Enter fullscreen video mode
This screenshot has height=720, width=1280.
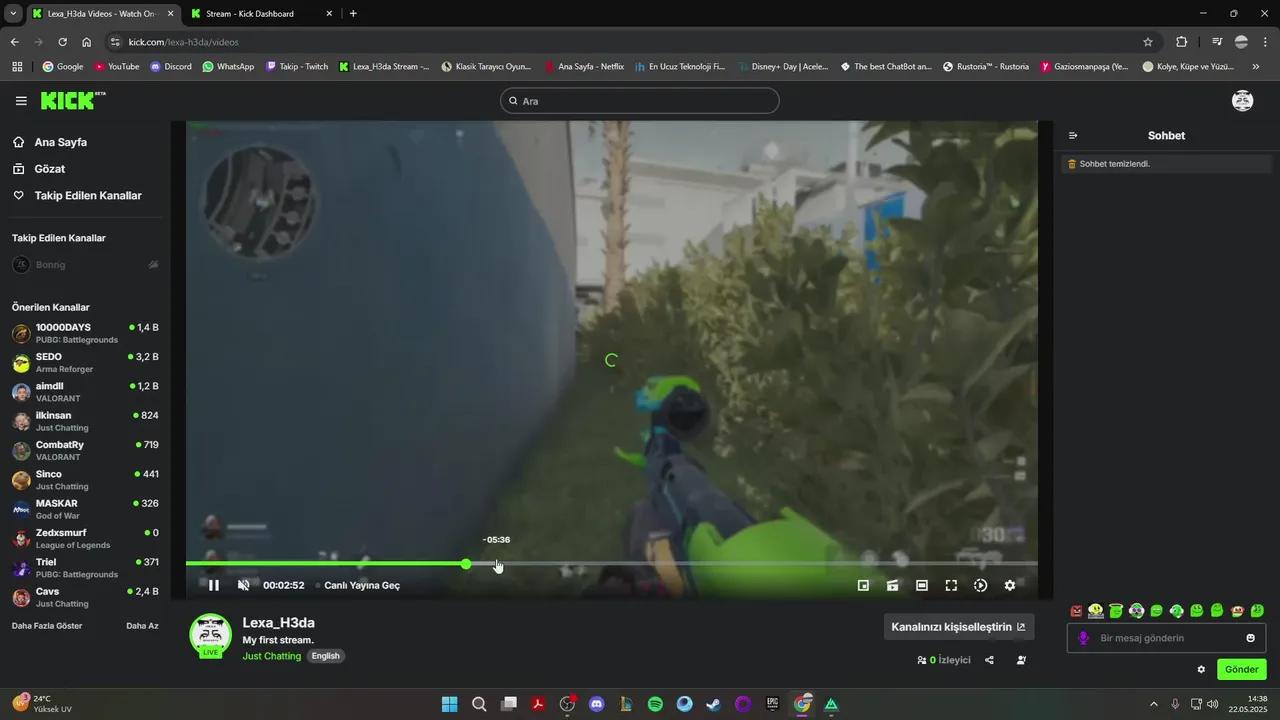(x=951, y=585)
